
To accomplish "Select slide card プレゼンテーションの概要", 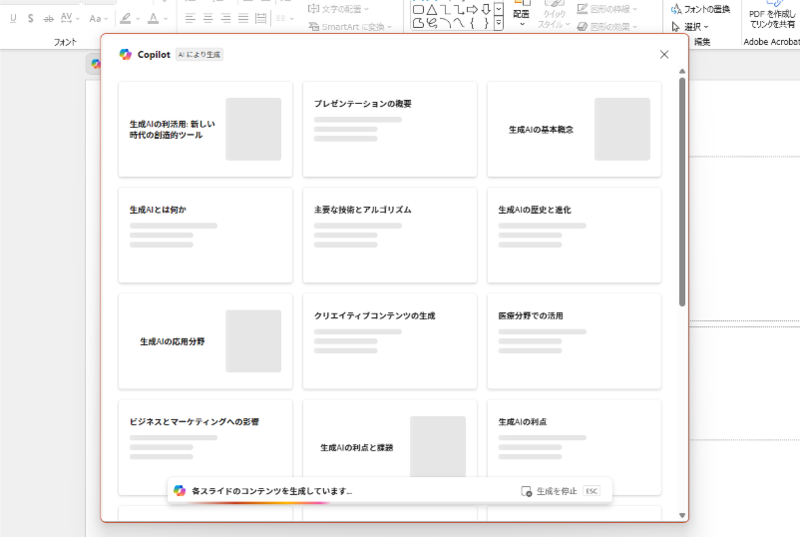I will pos(390,129).
